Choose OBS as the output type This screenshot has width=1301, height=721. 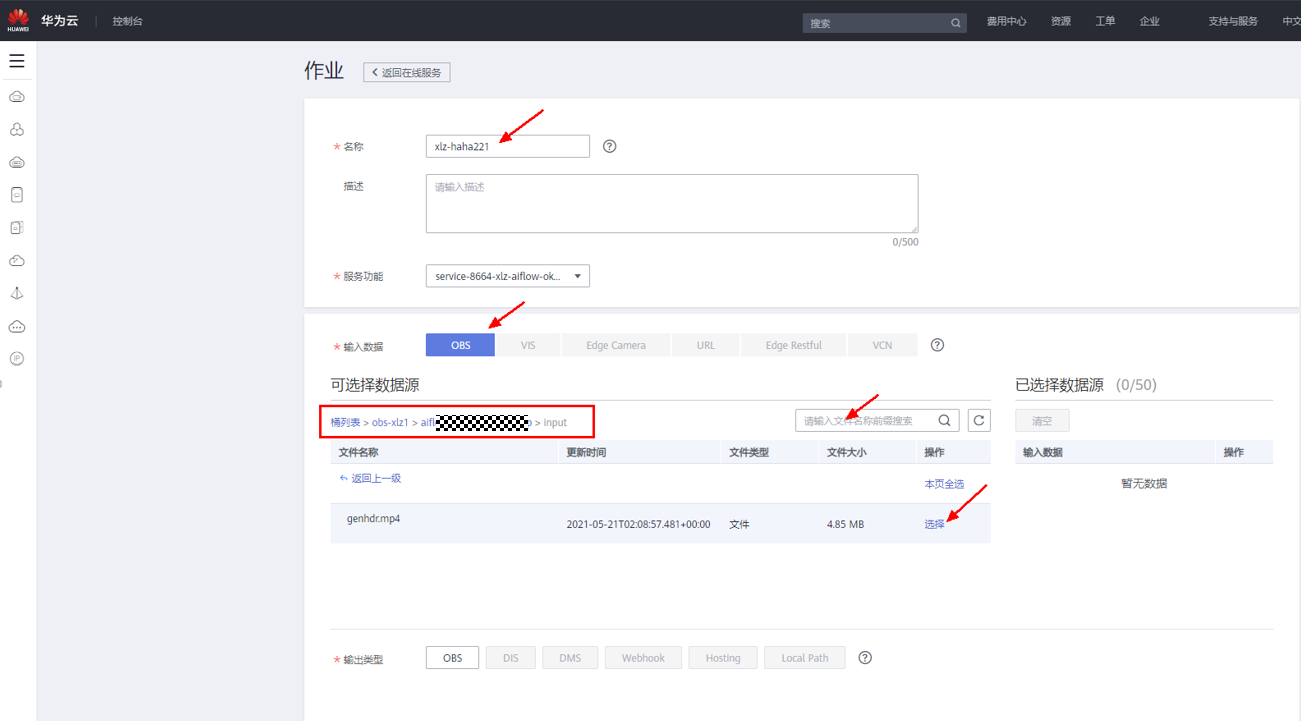point(453,658)
